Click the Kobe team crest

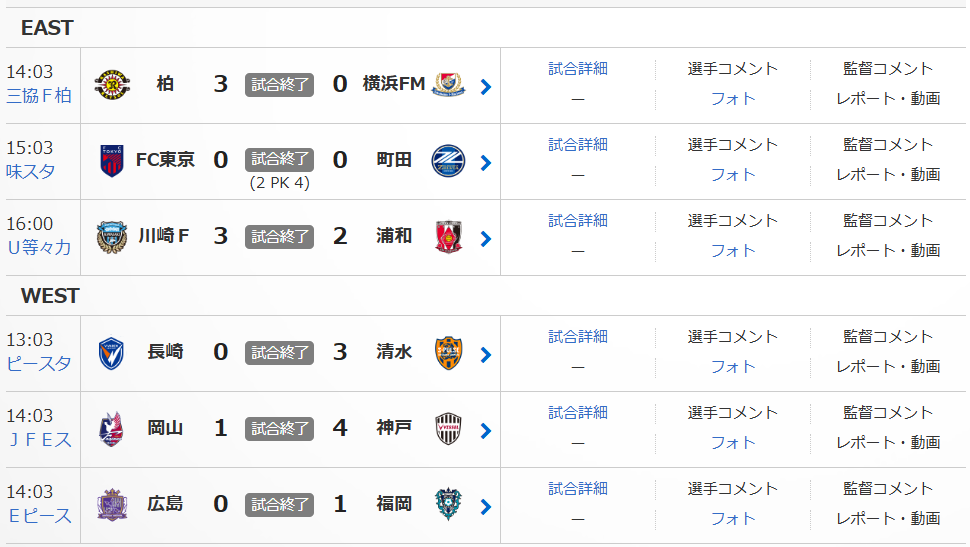(x=449, y=429)
